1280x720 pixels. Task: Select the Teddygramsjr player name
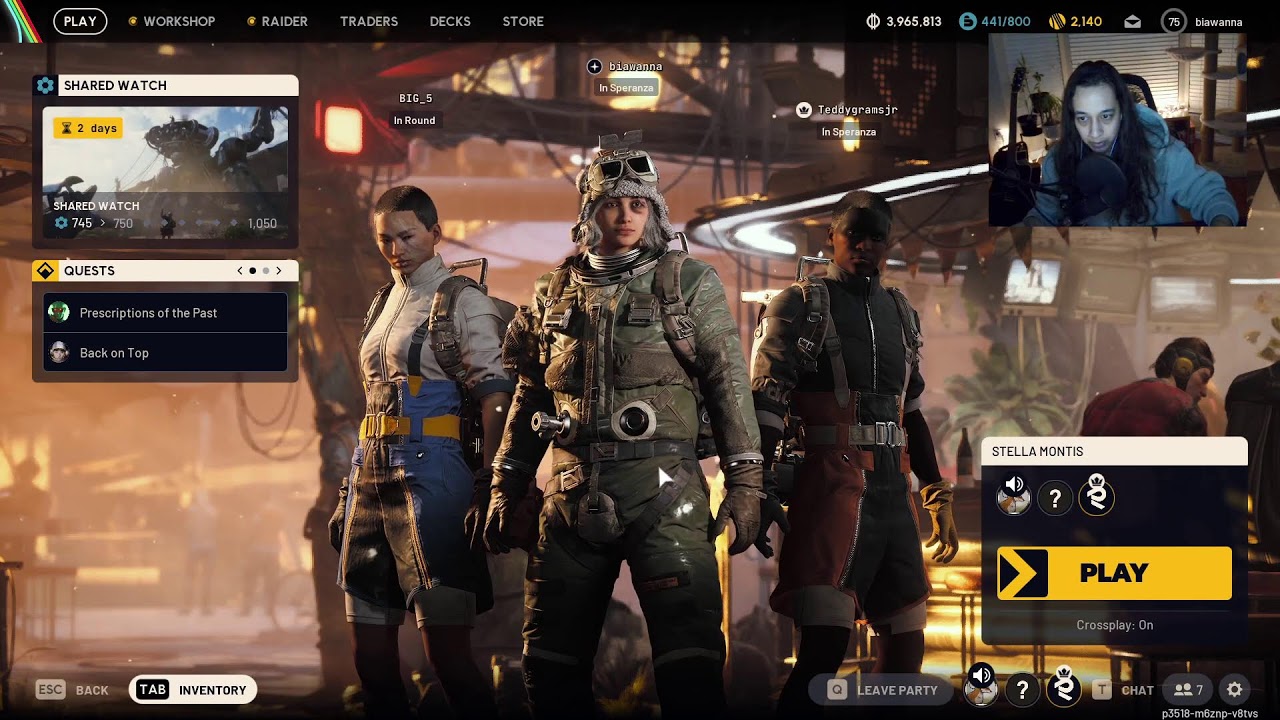pyautogui.click(x=857, y=110)
